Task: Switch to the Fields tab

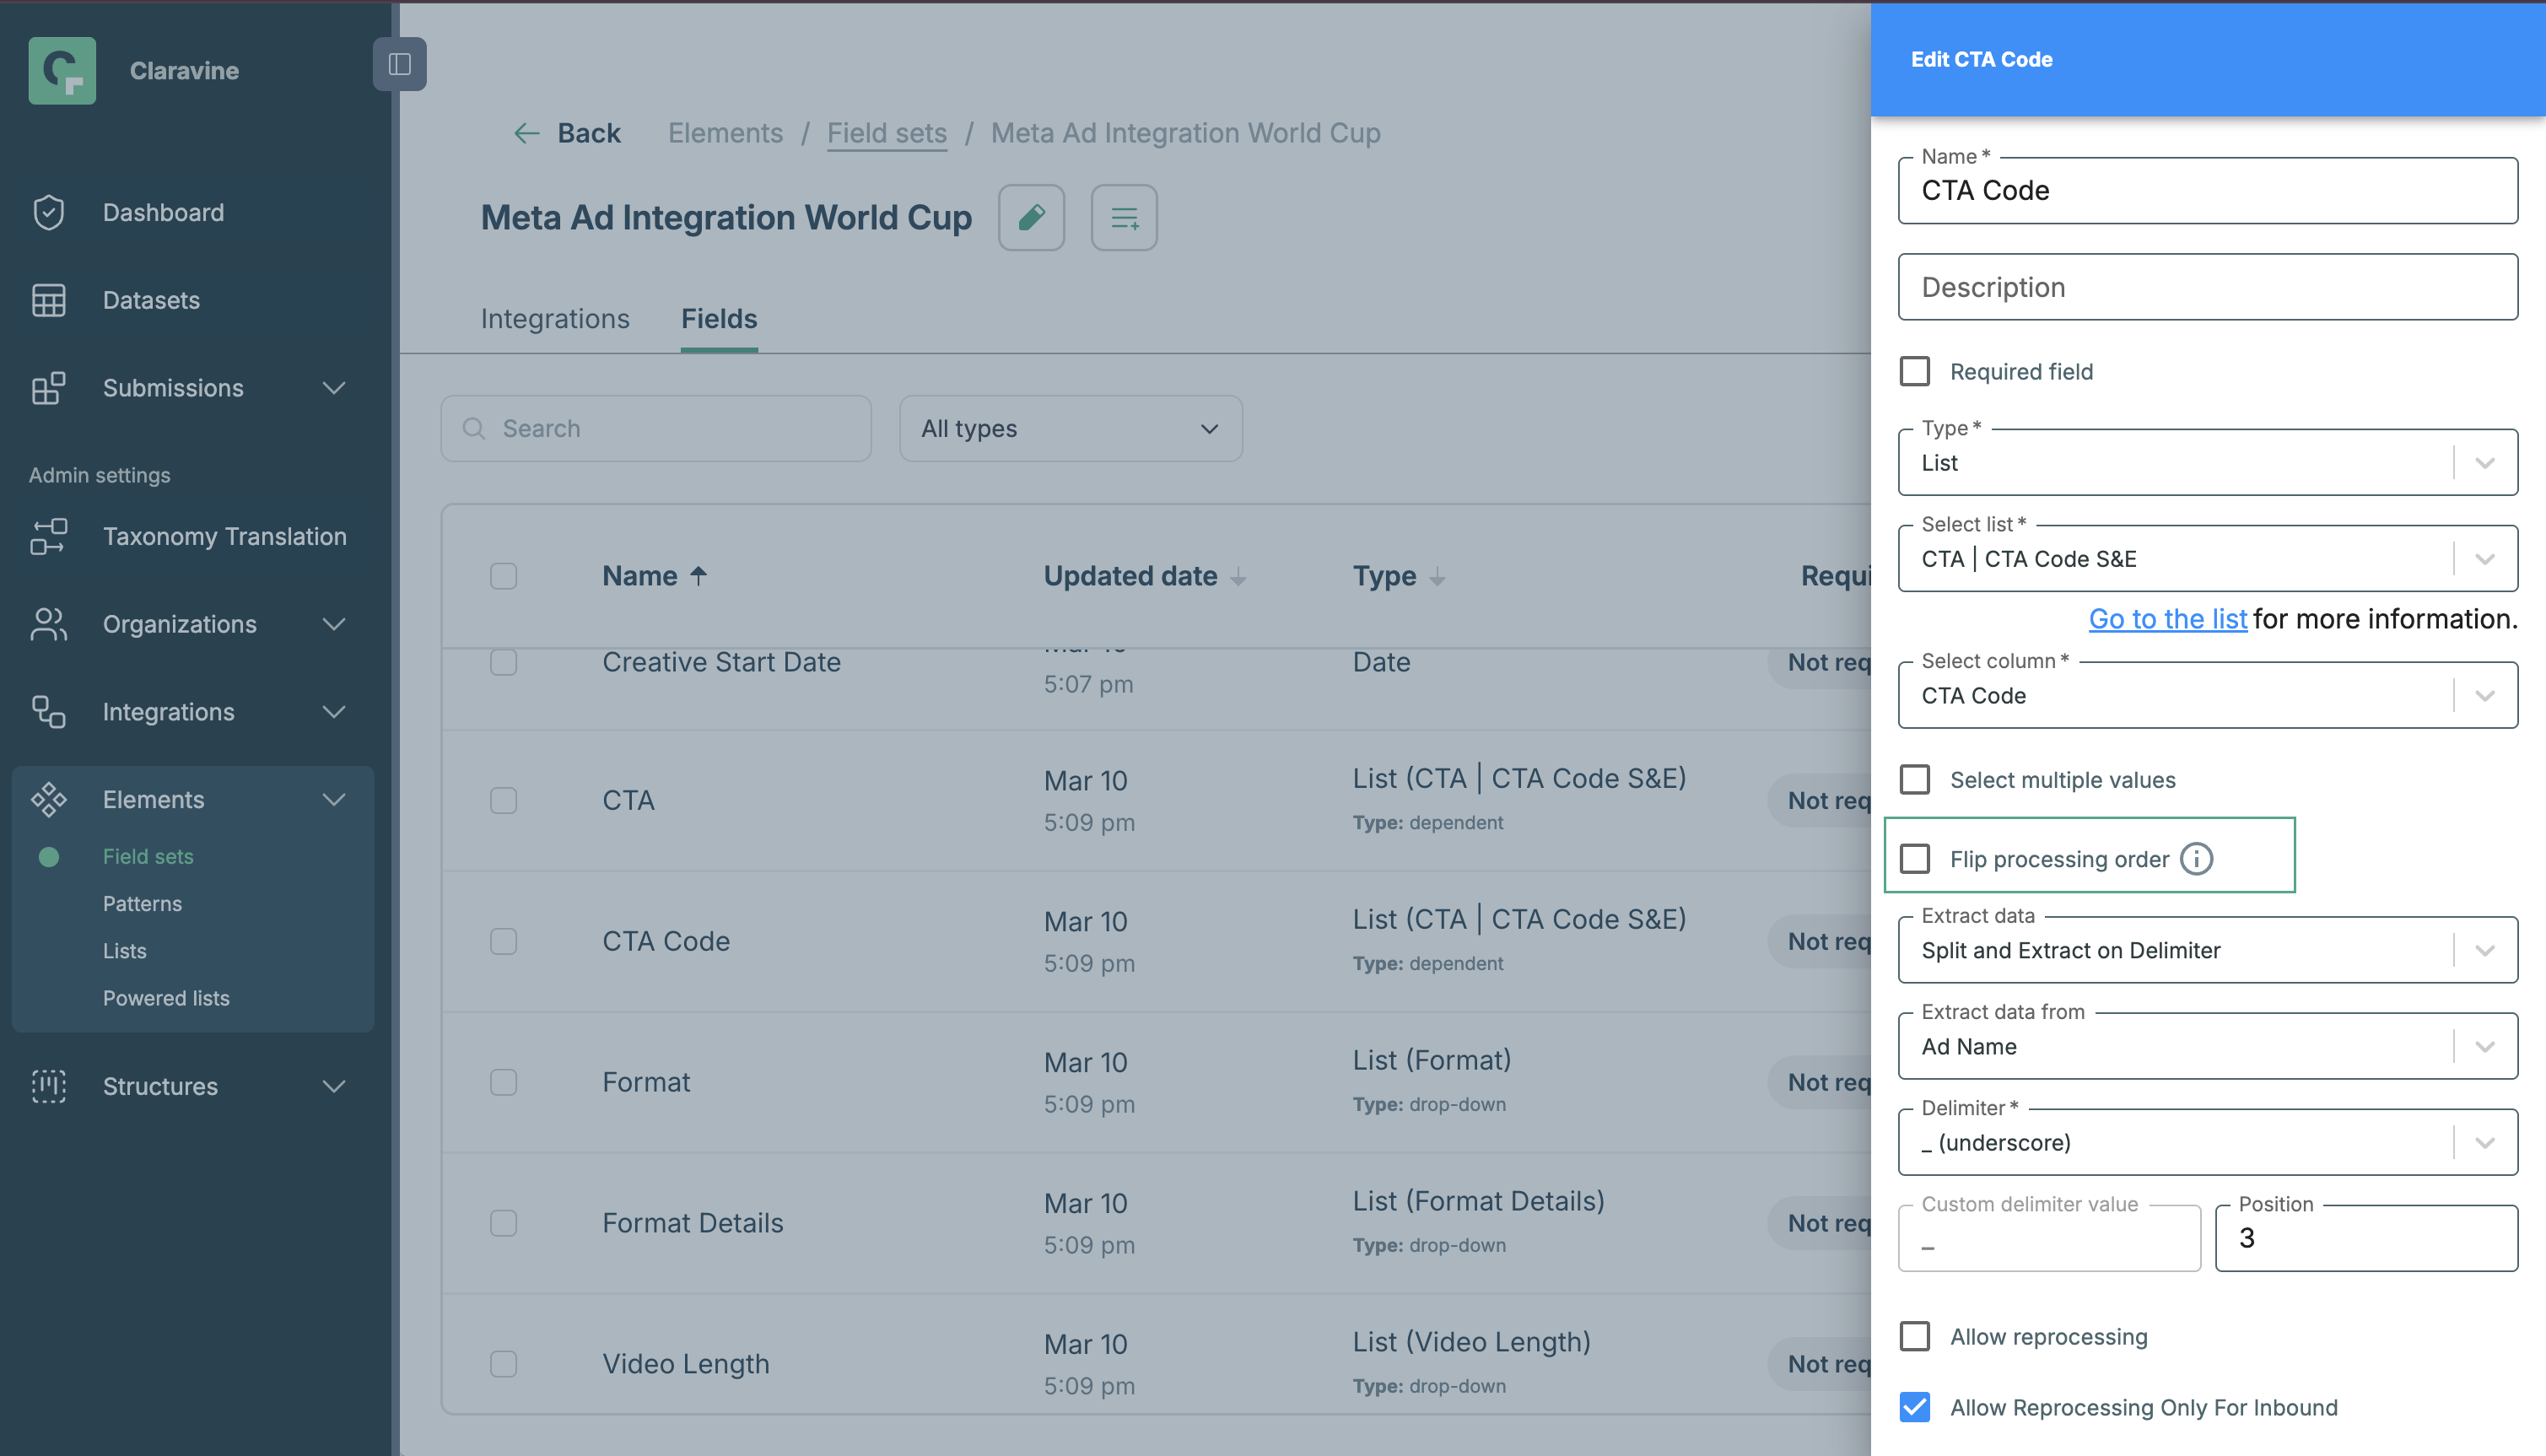Action: pos(719,319)
